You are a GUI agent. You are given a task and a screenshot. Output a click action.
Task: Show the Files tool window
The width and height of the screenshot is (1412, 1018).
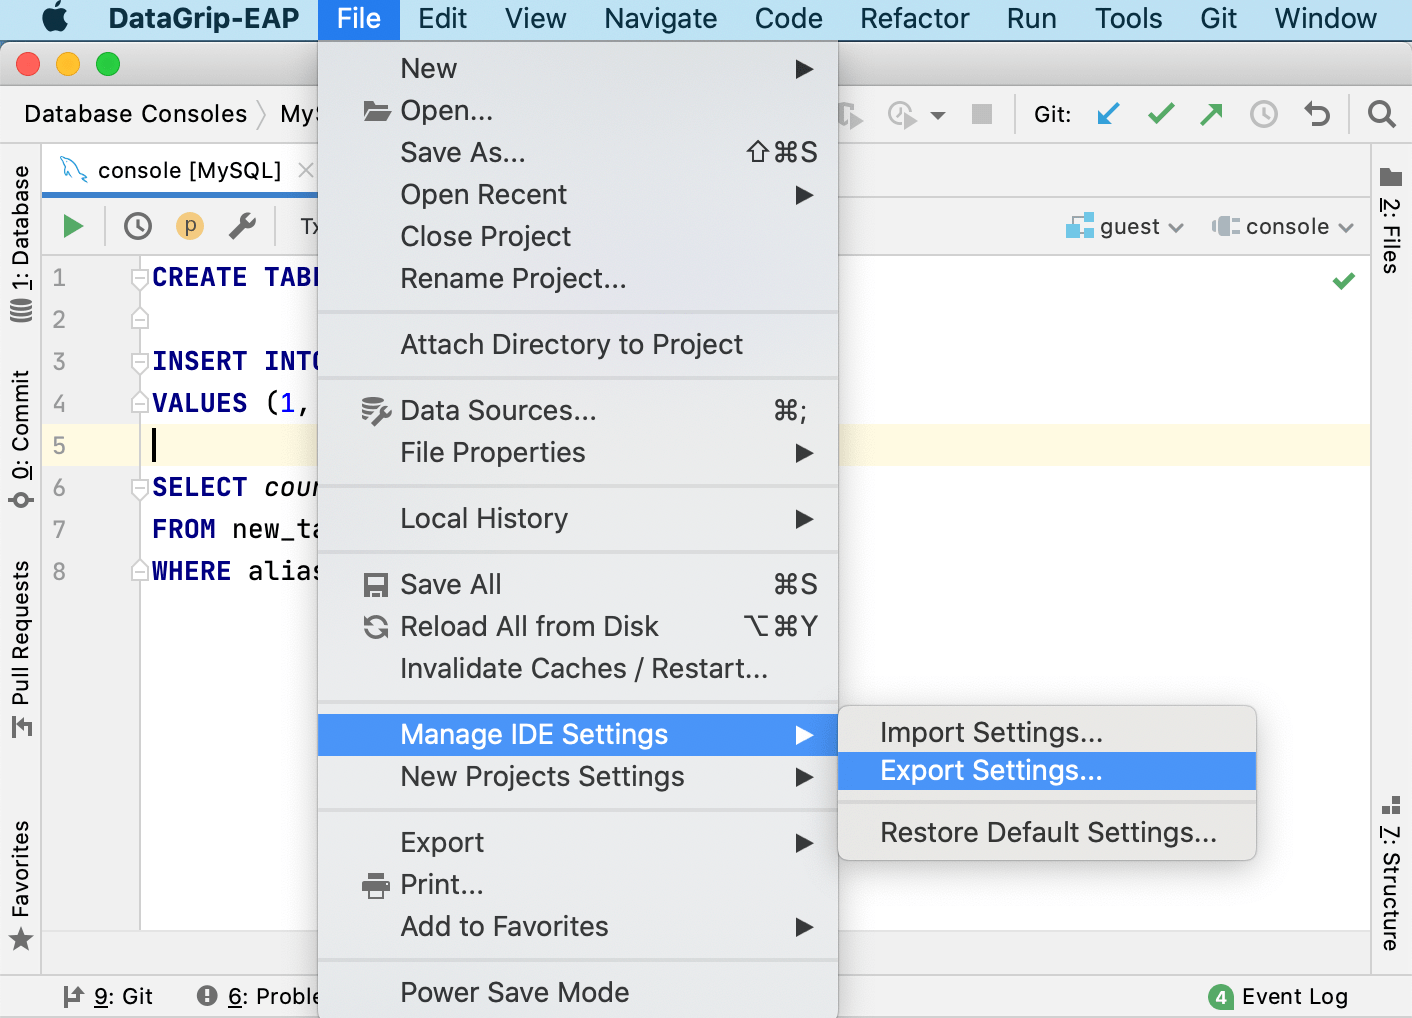(x=1389, y=215)
